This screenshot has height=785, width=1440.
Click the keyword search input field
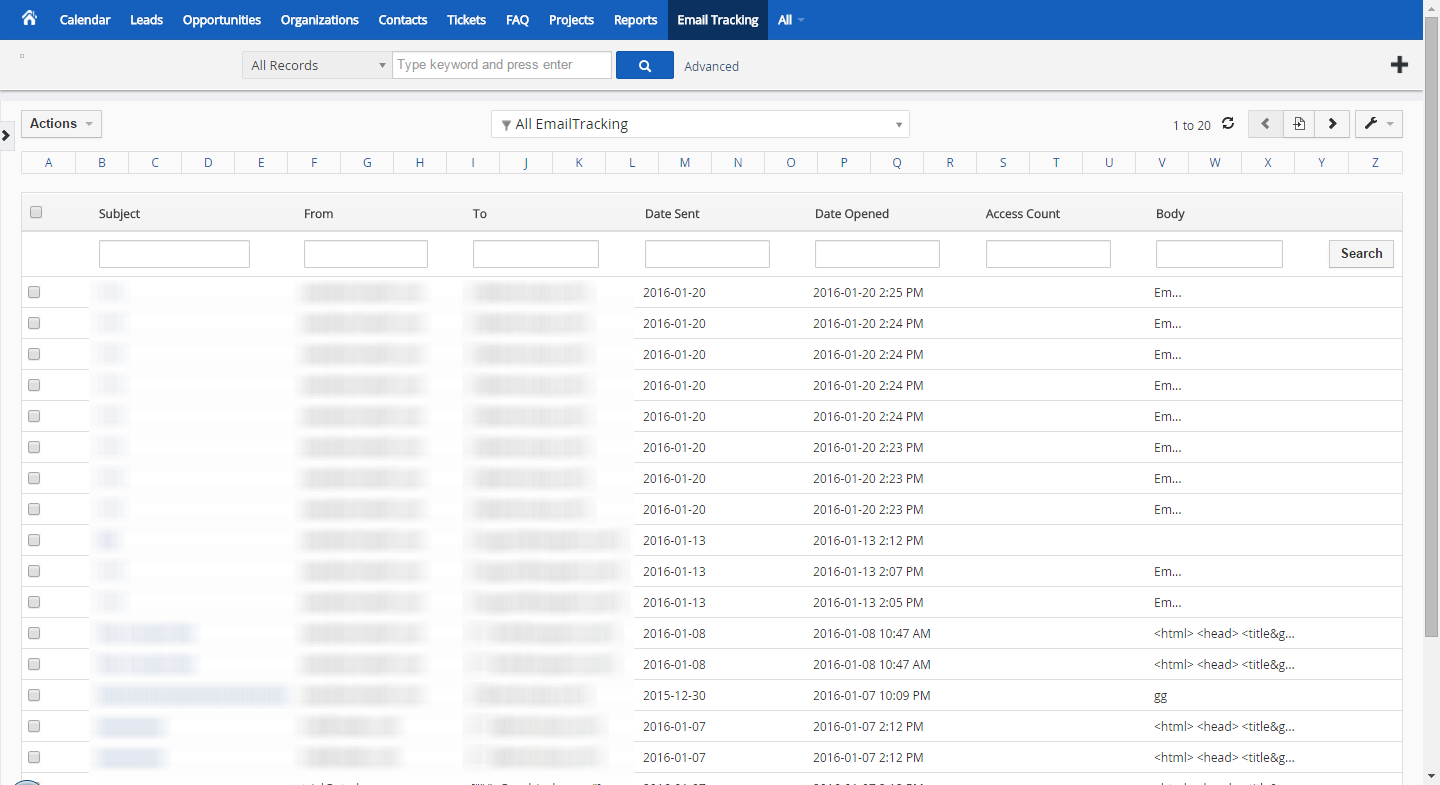point(502,65)
